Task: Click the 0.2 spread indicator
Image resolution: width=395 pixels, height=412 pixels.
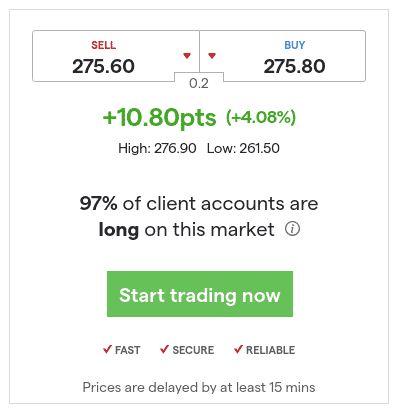Action: click(199, 83)
